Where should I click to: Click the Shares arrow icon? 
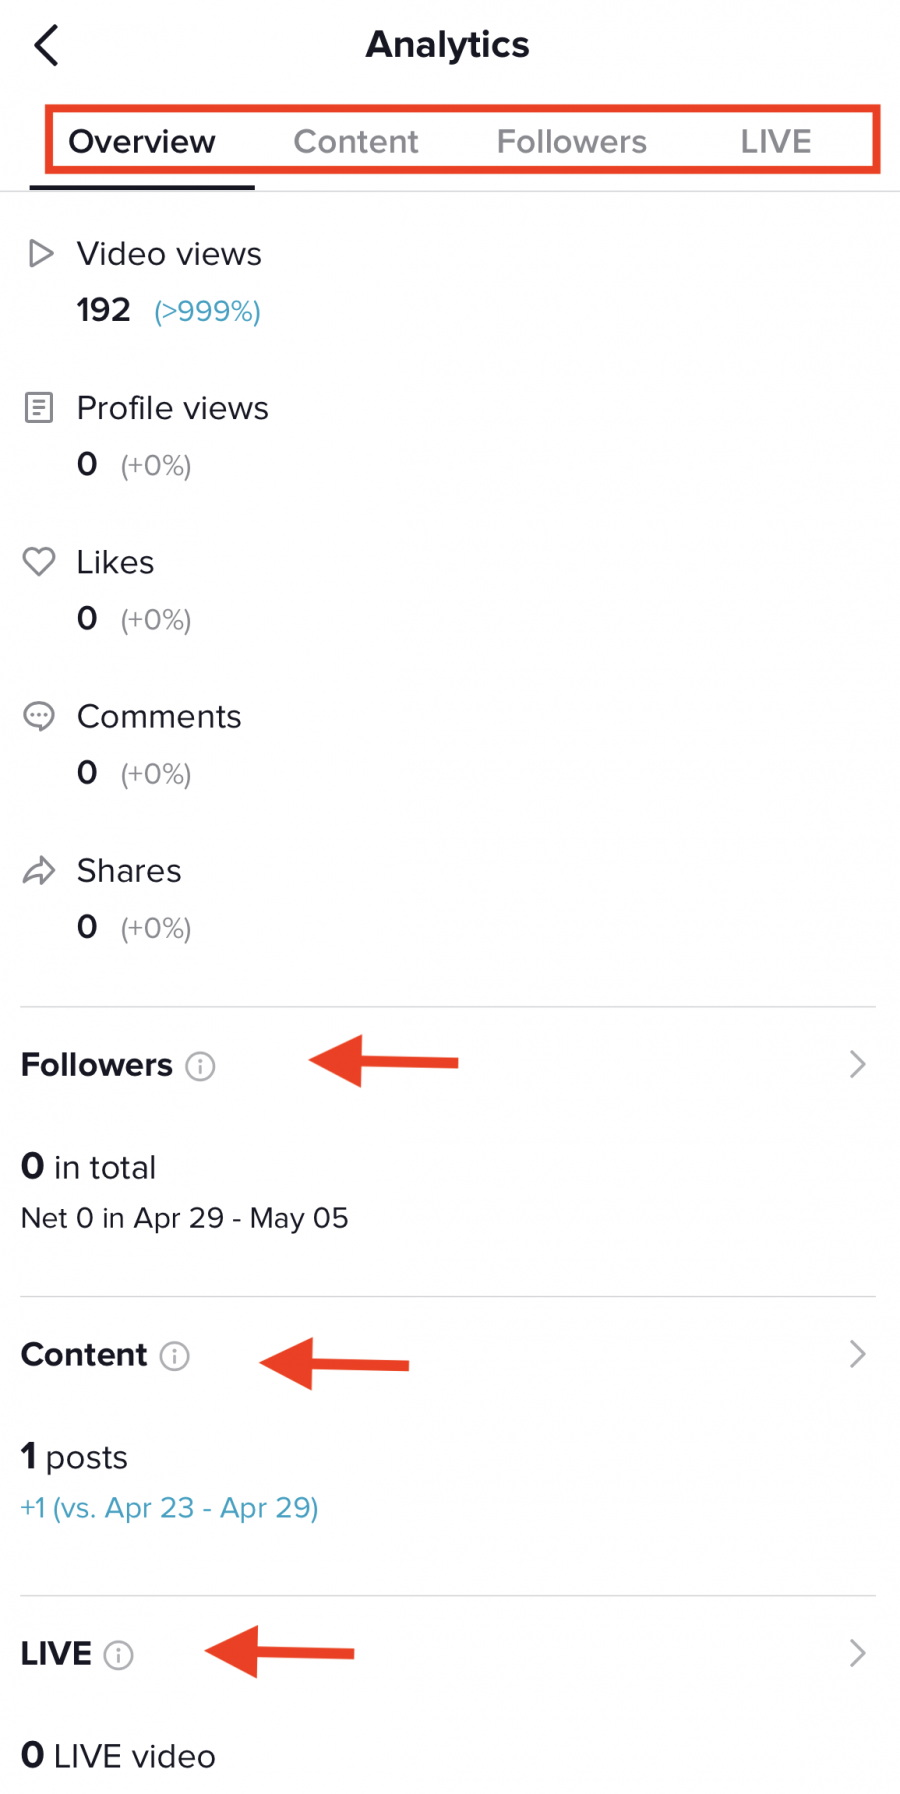(x=38, y=870)
